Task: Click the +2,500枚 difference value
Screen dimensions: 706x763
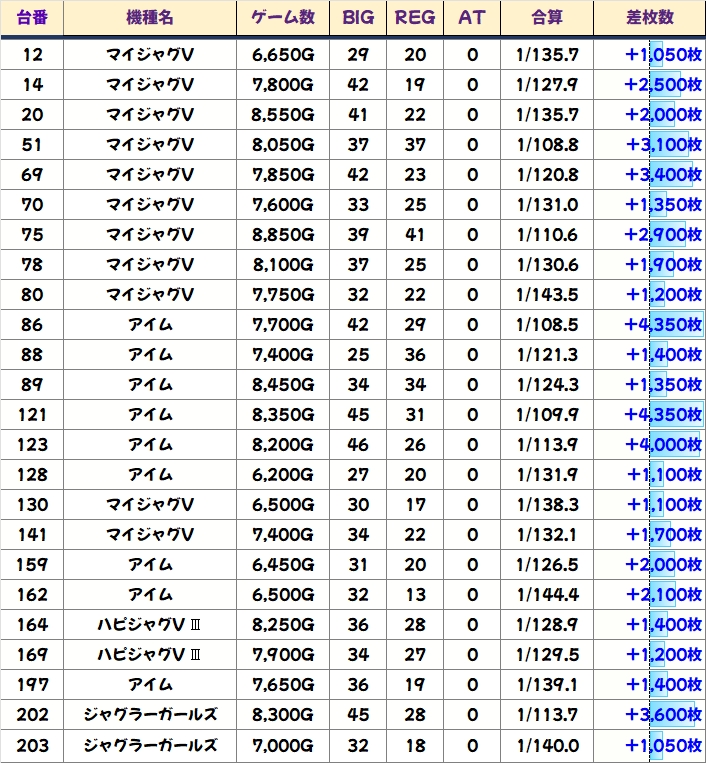Action: [x=664, y=85]
